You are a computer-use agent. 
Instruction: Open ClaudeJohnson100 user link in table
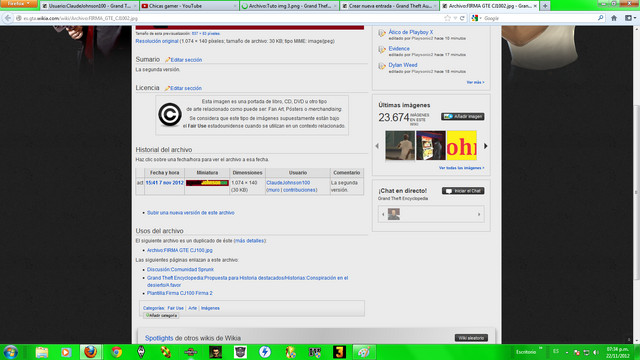pyautogui.click(x=288, y=183)
